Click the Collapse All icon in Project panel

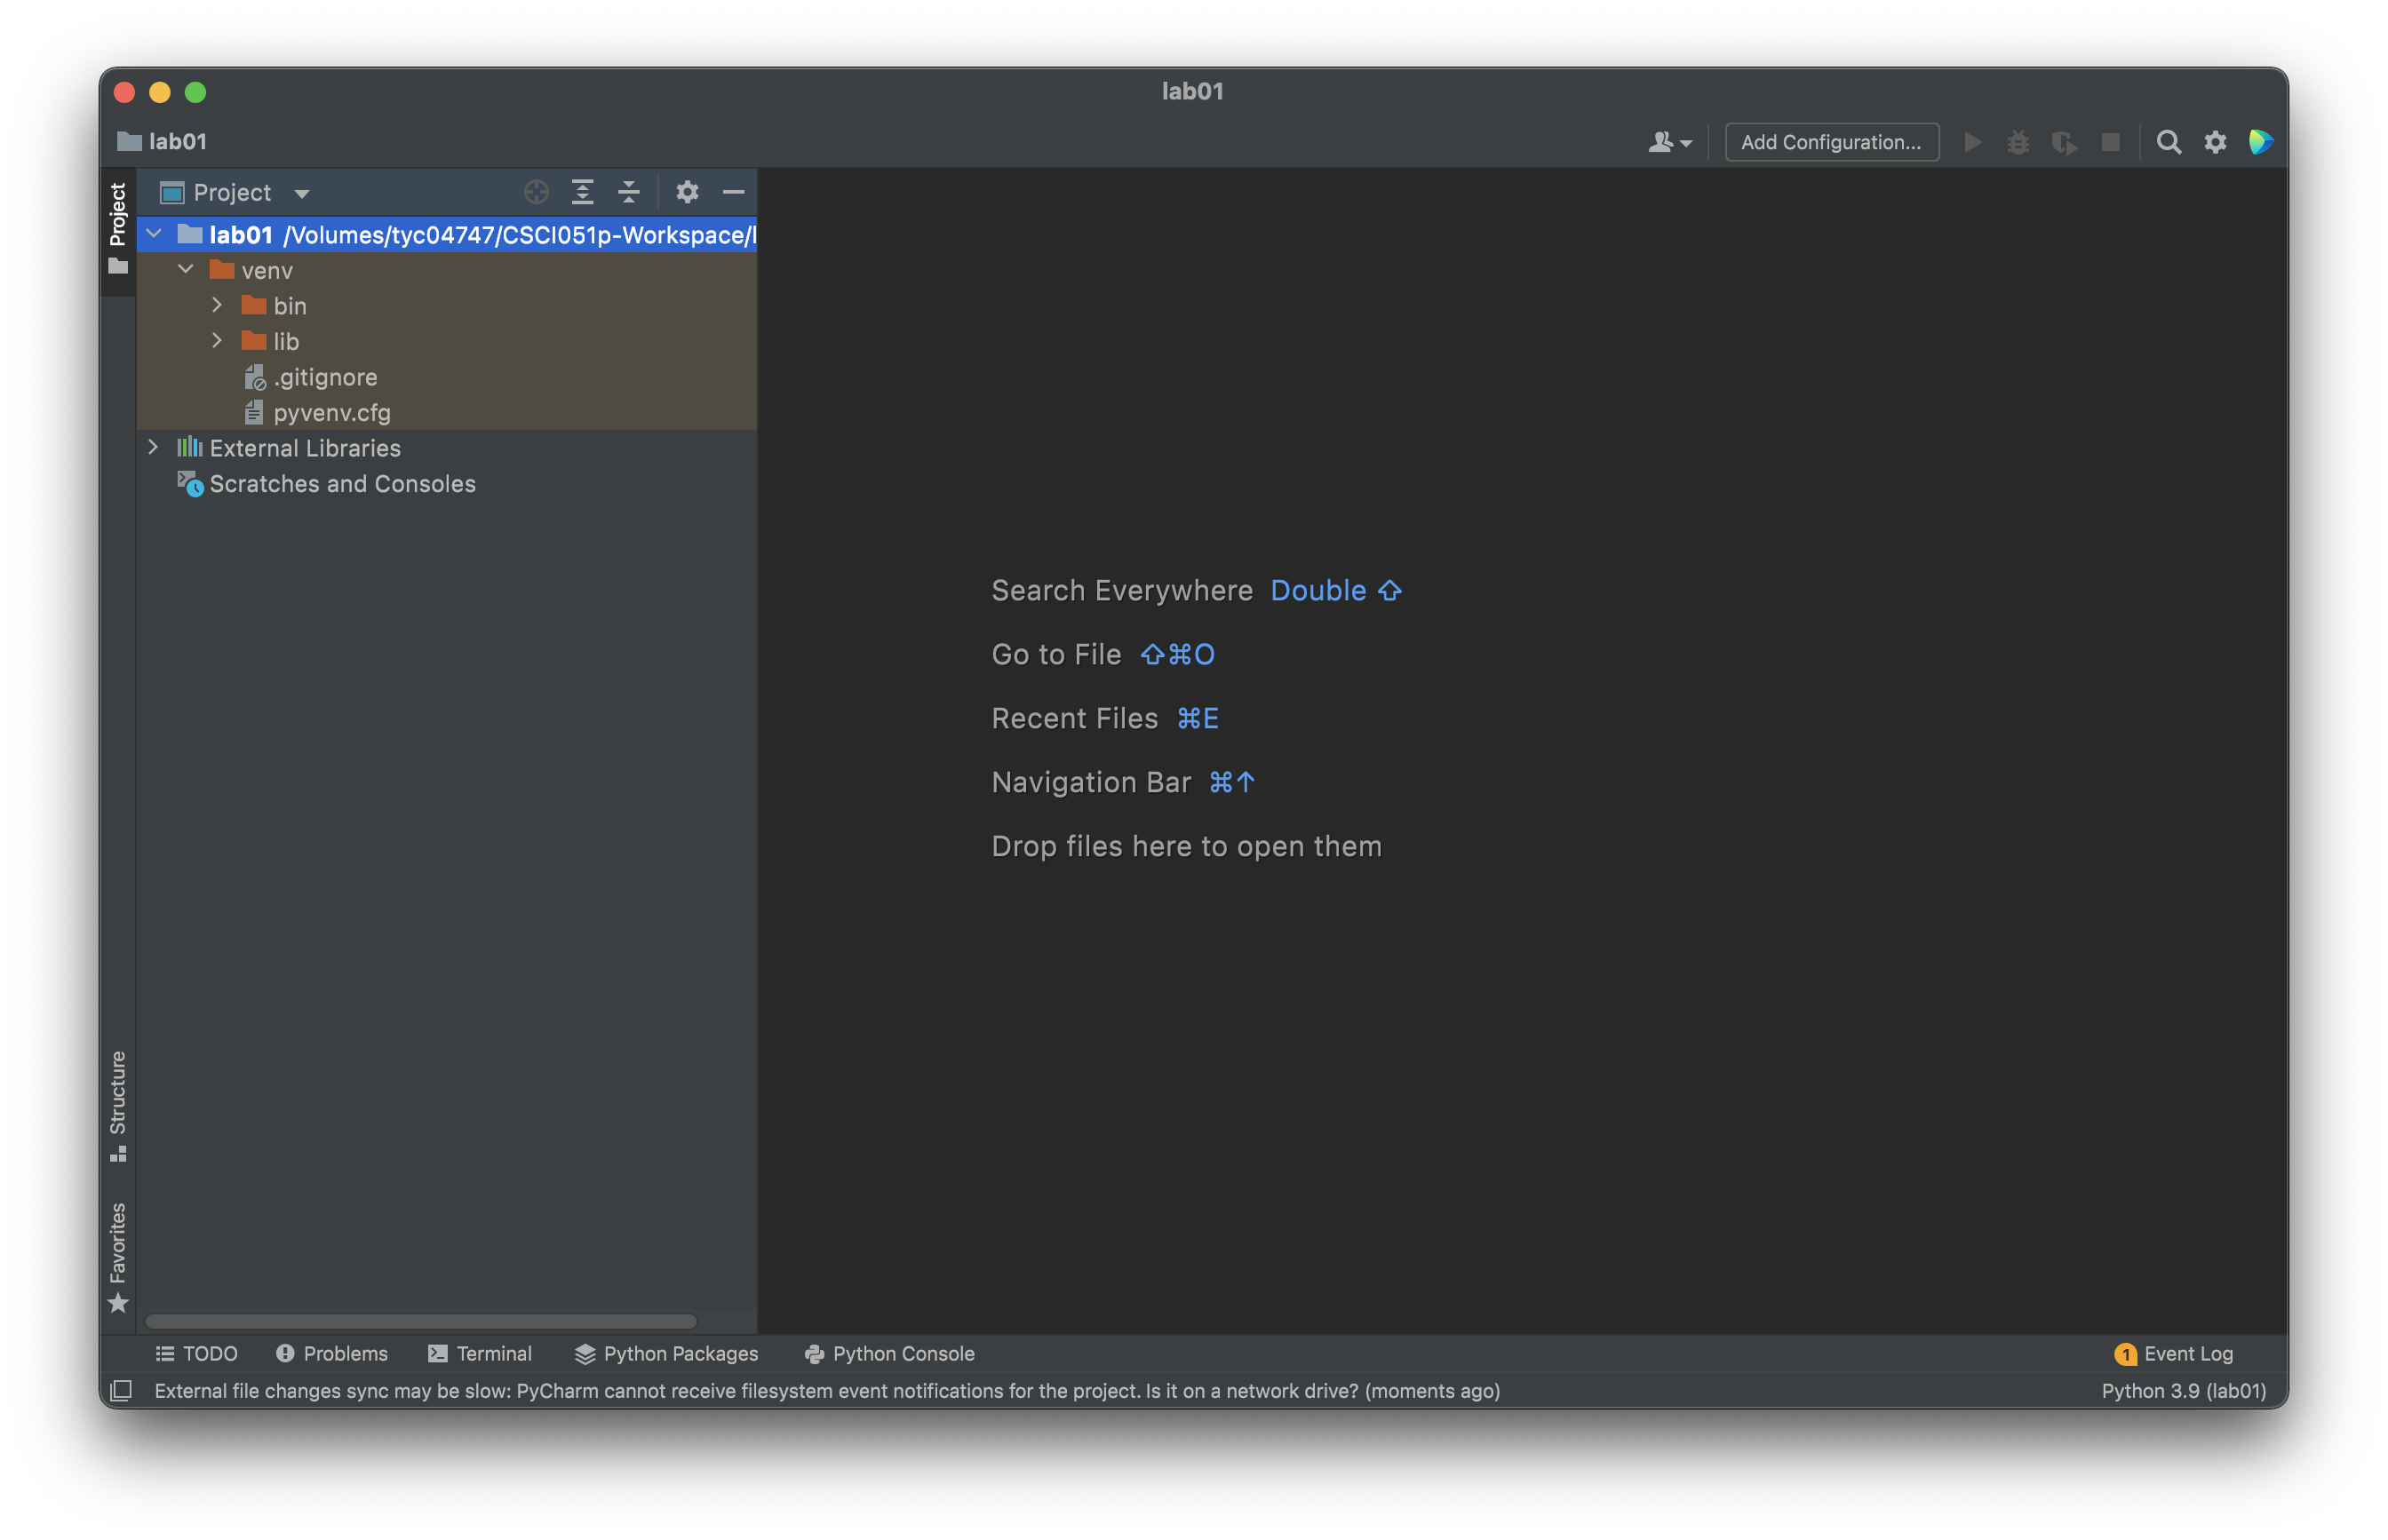(x=629, y=192)
